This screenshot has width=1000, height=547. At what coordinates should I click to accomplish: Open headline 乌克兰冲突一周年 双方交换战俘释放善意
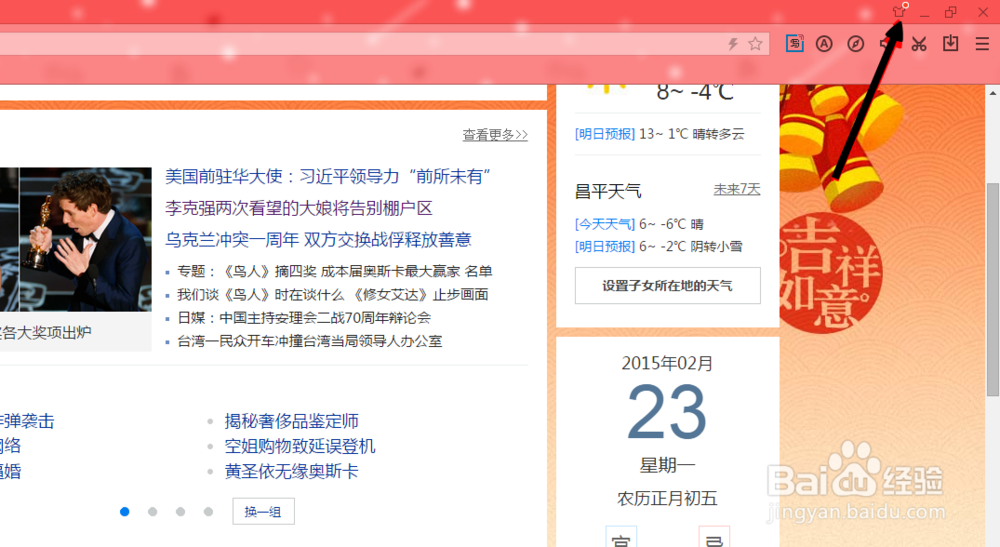(318, 240)
